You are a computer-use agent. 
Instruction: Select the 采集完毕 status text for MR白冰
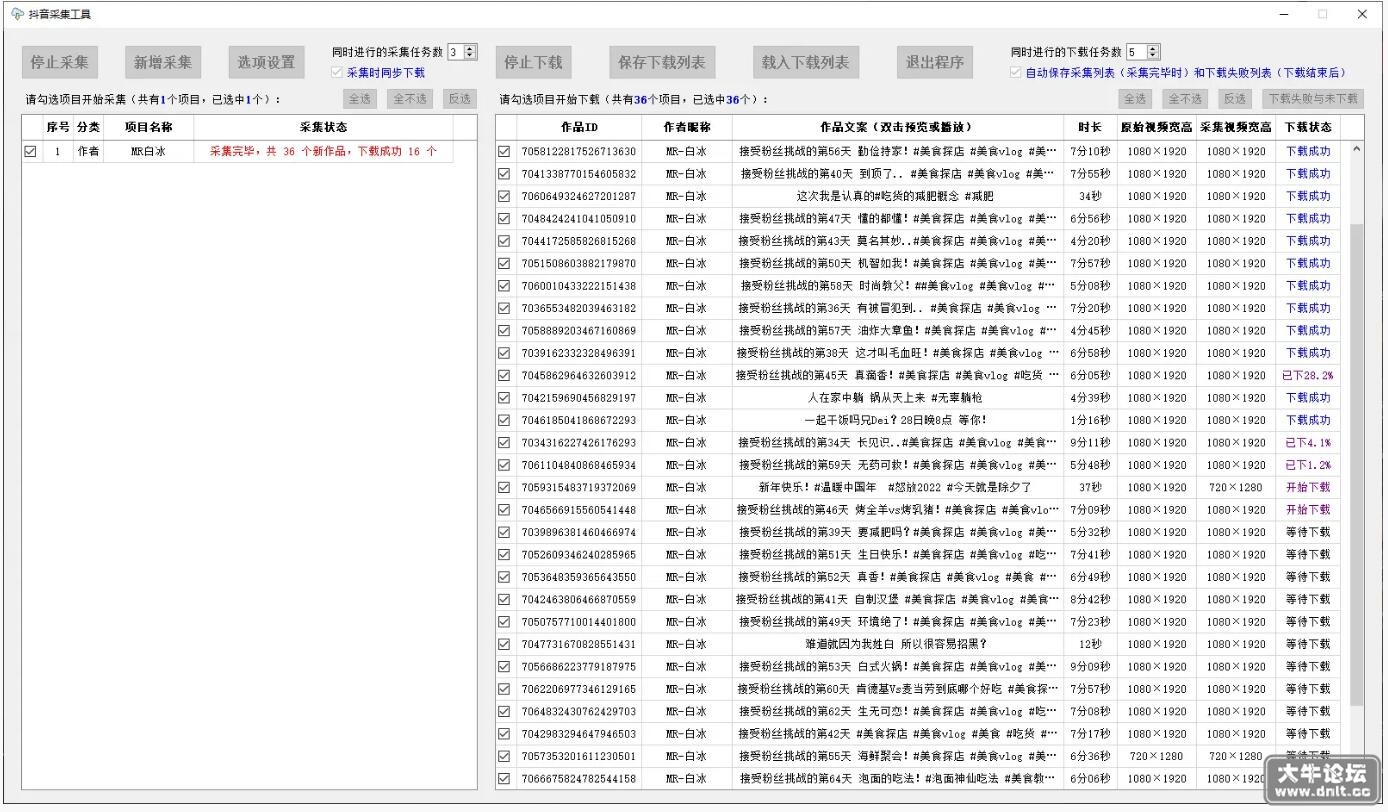point(323,152)
